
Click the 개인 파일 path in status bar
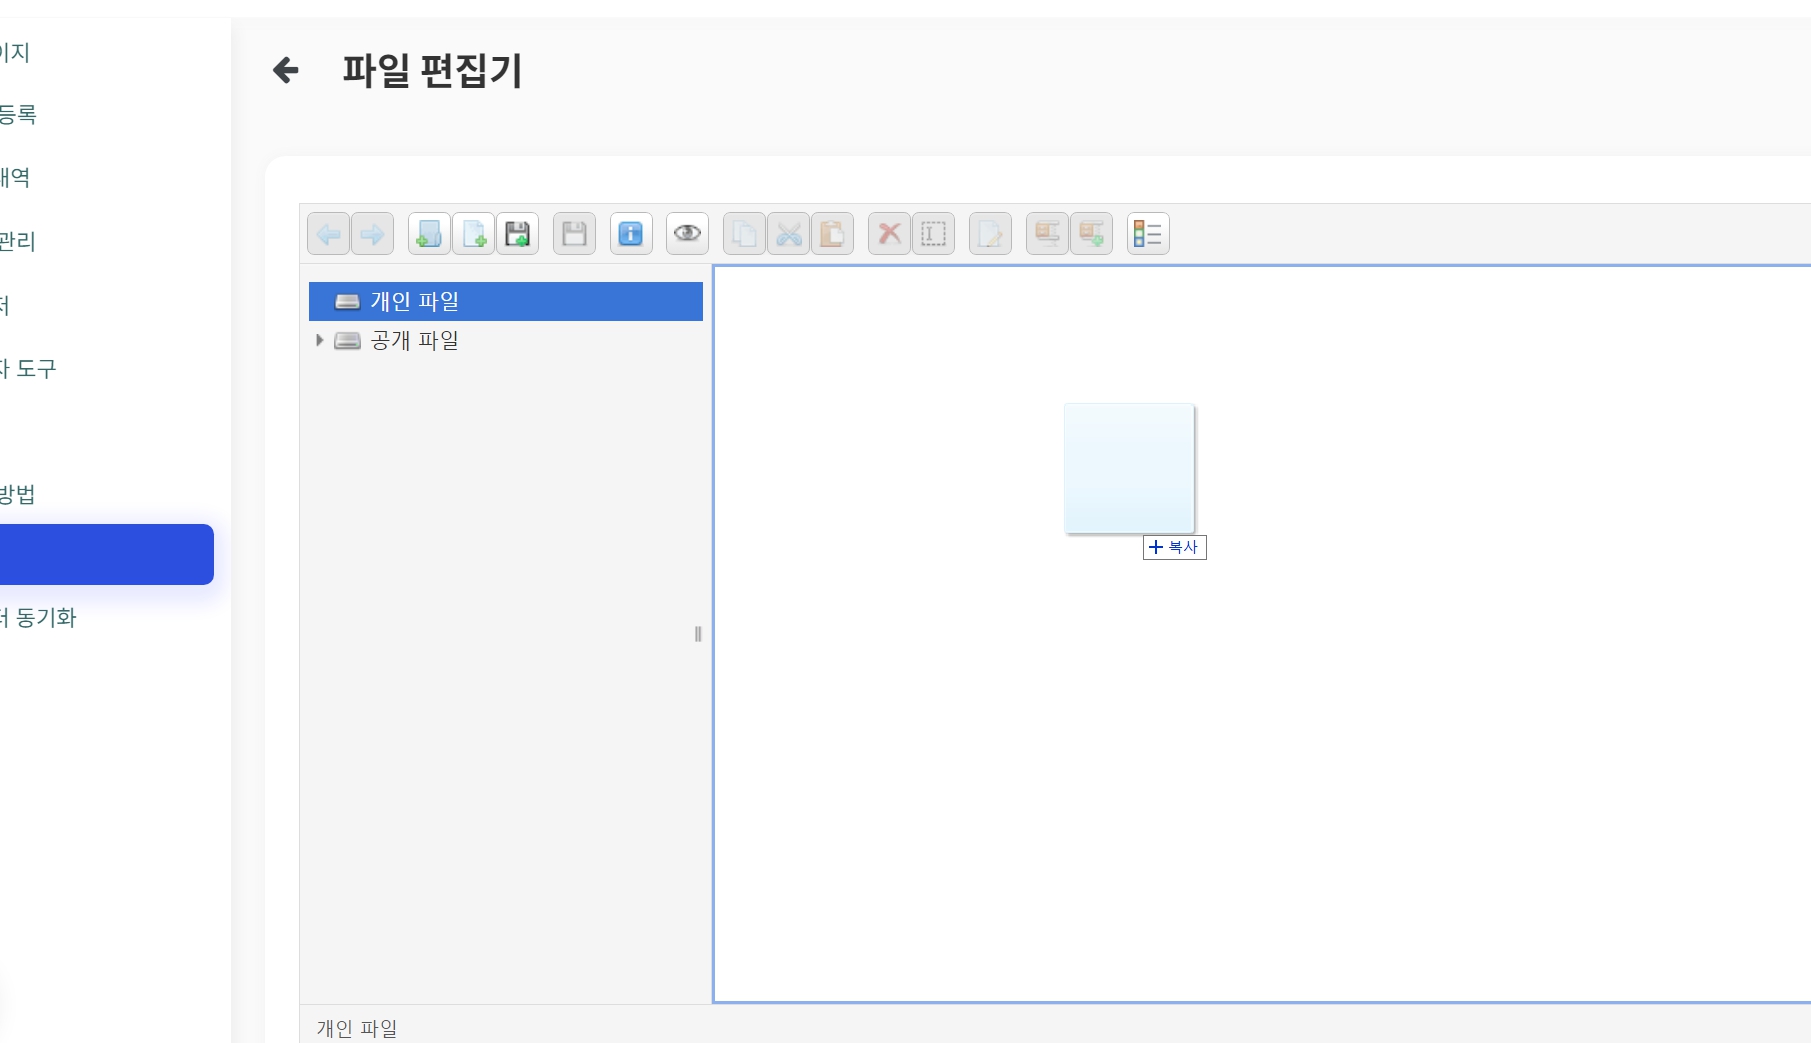(357, 1028)
